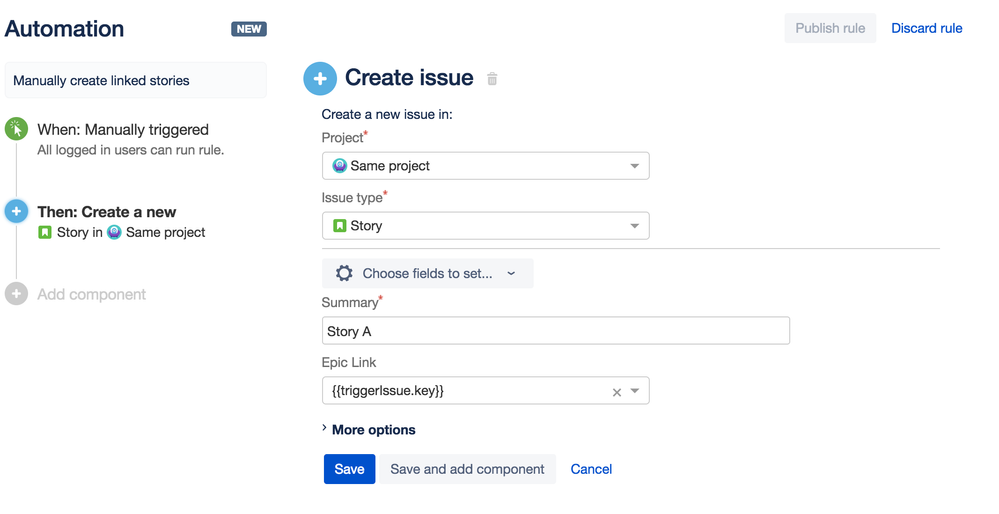The image size is (999, 514).
Task: Delete the Create issue component via trash icon
Action: click(492, 79)
